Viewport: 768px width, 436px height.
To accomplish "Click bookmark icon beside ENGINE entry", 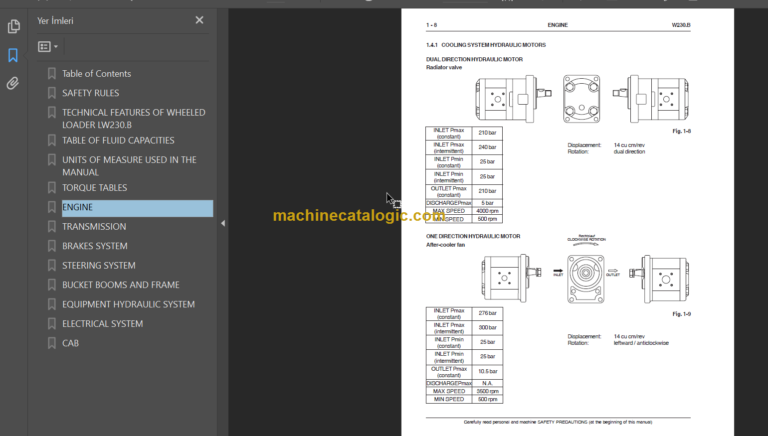I will click(51, 207).
